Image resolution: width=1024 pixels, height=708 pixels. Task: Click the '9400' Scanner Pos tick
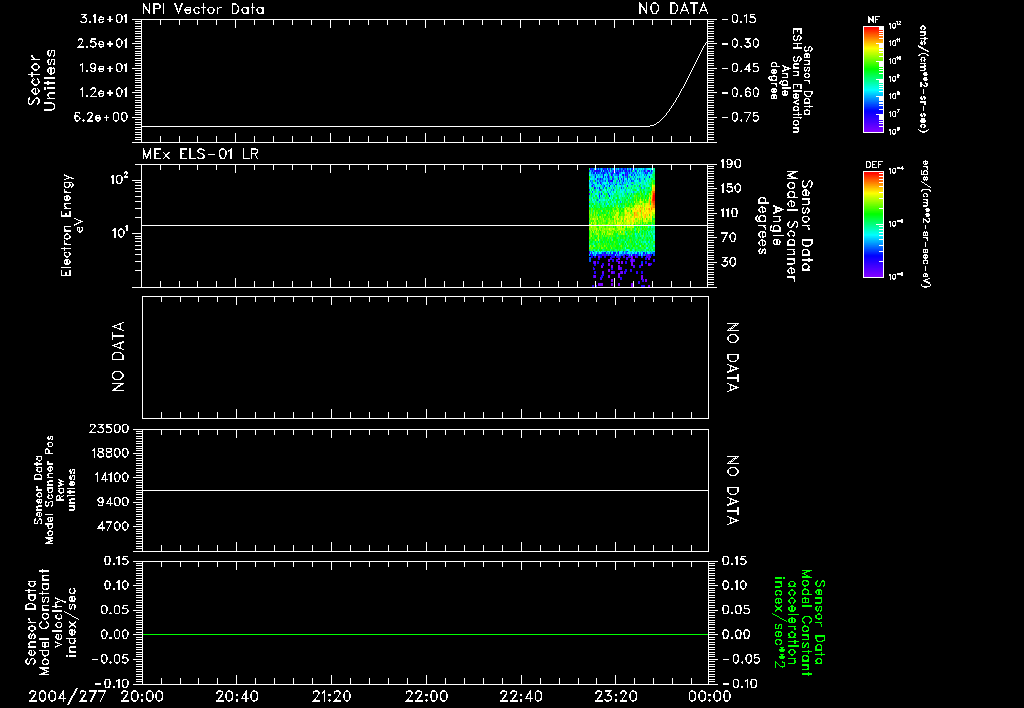[113, 502]
